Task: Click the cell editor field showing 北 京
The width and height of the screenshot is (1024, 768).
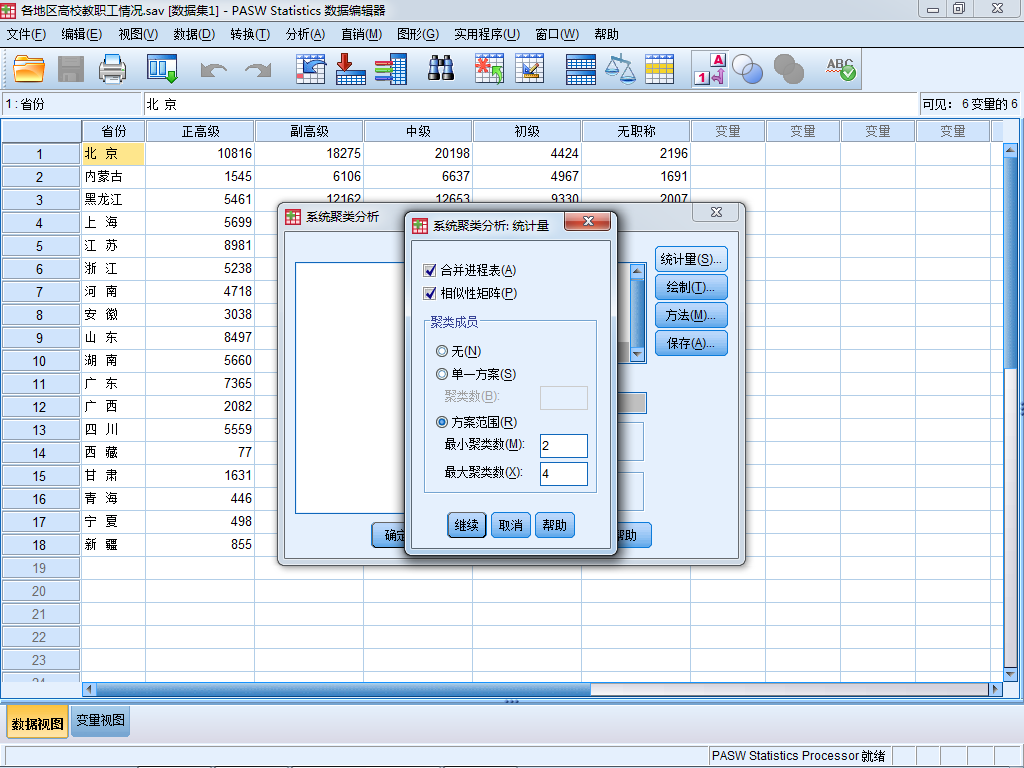Action: 530,104
